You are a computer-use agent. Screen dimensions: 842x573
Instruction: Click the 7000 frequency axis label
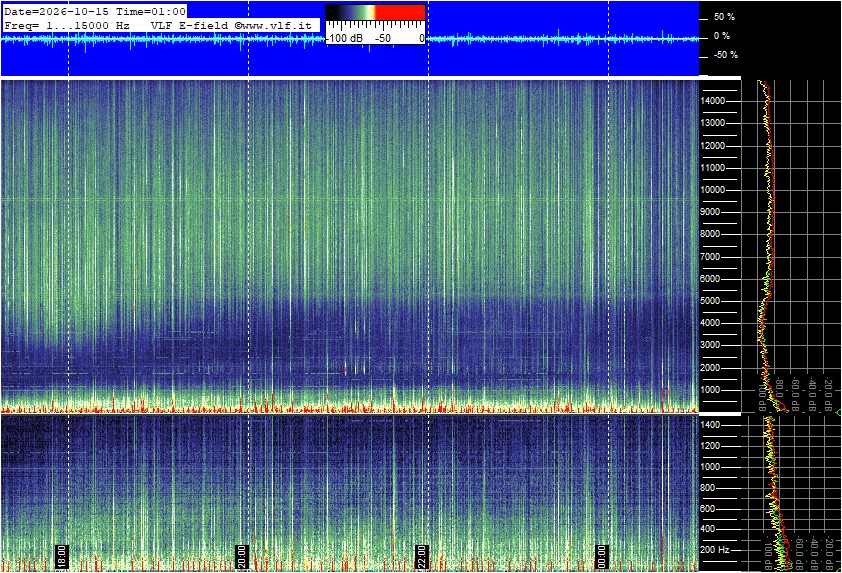pos(710,257)
